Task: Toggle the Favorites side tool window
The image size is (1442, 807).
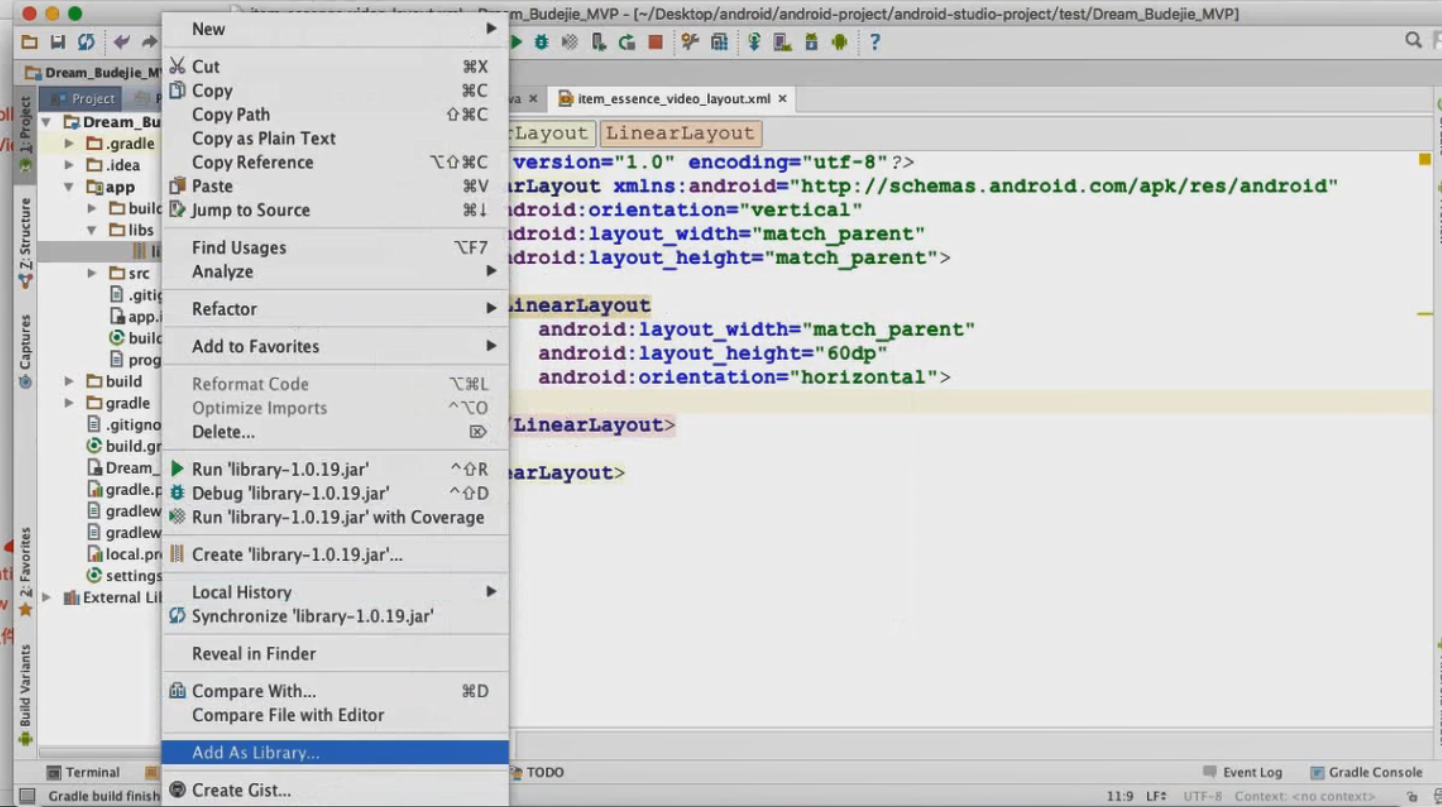Action: [25, 572]
